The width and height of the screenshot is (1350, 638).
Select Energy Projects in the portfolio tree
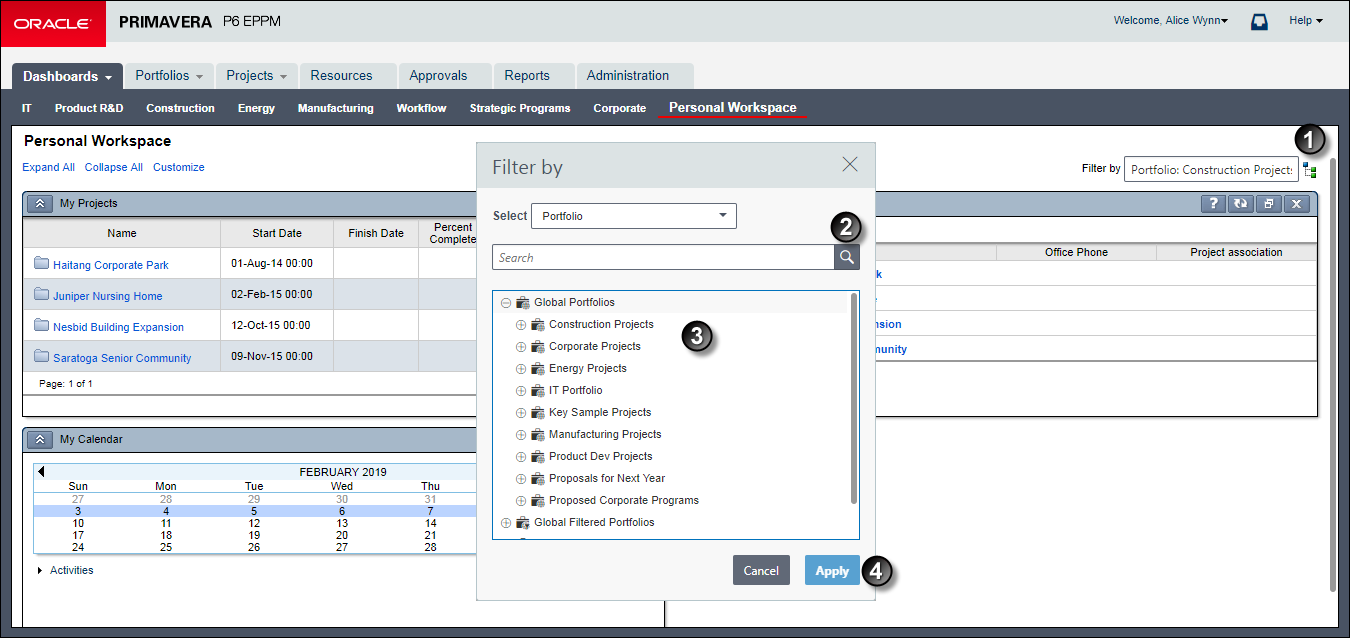tap(588, 368)
